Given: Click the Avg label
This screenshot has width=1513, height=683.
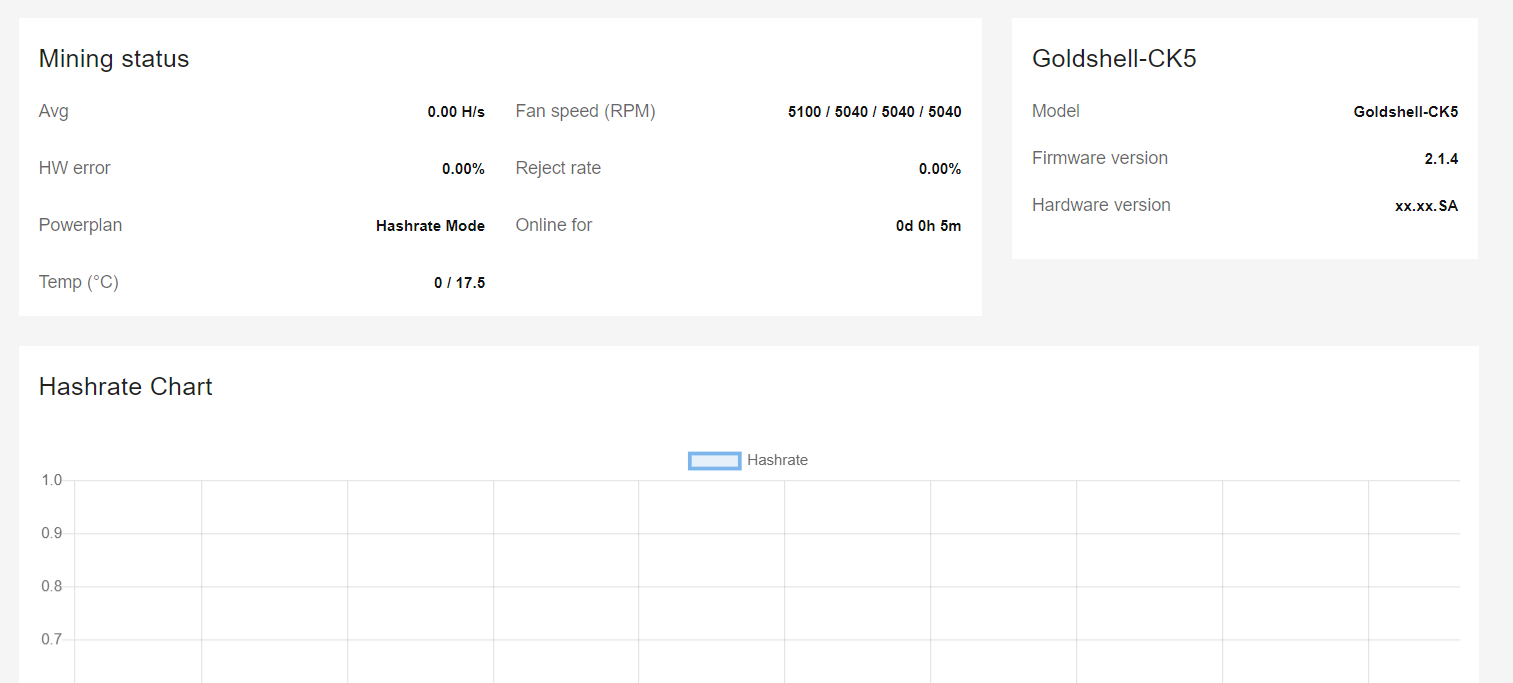Looking at the screenshot, I should tap(54, 111).
